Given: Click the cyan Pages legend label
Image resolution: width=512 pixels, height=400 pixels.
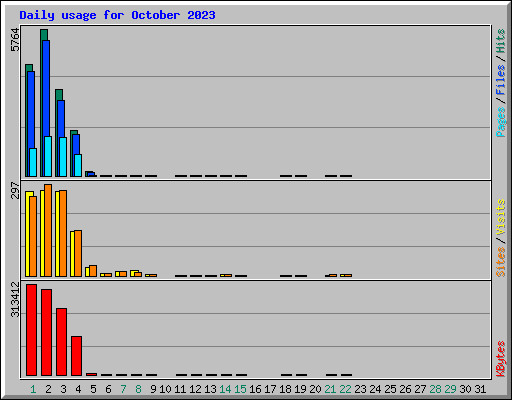Looking at the screenshot, I should 501,122.
